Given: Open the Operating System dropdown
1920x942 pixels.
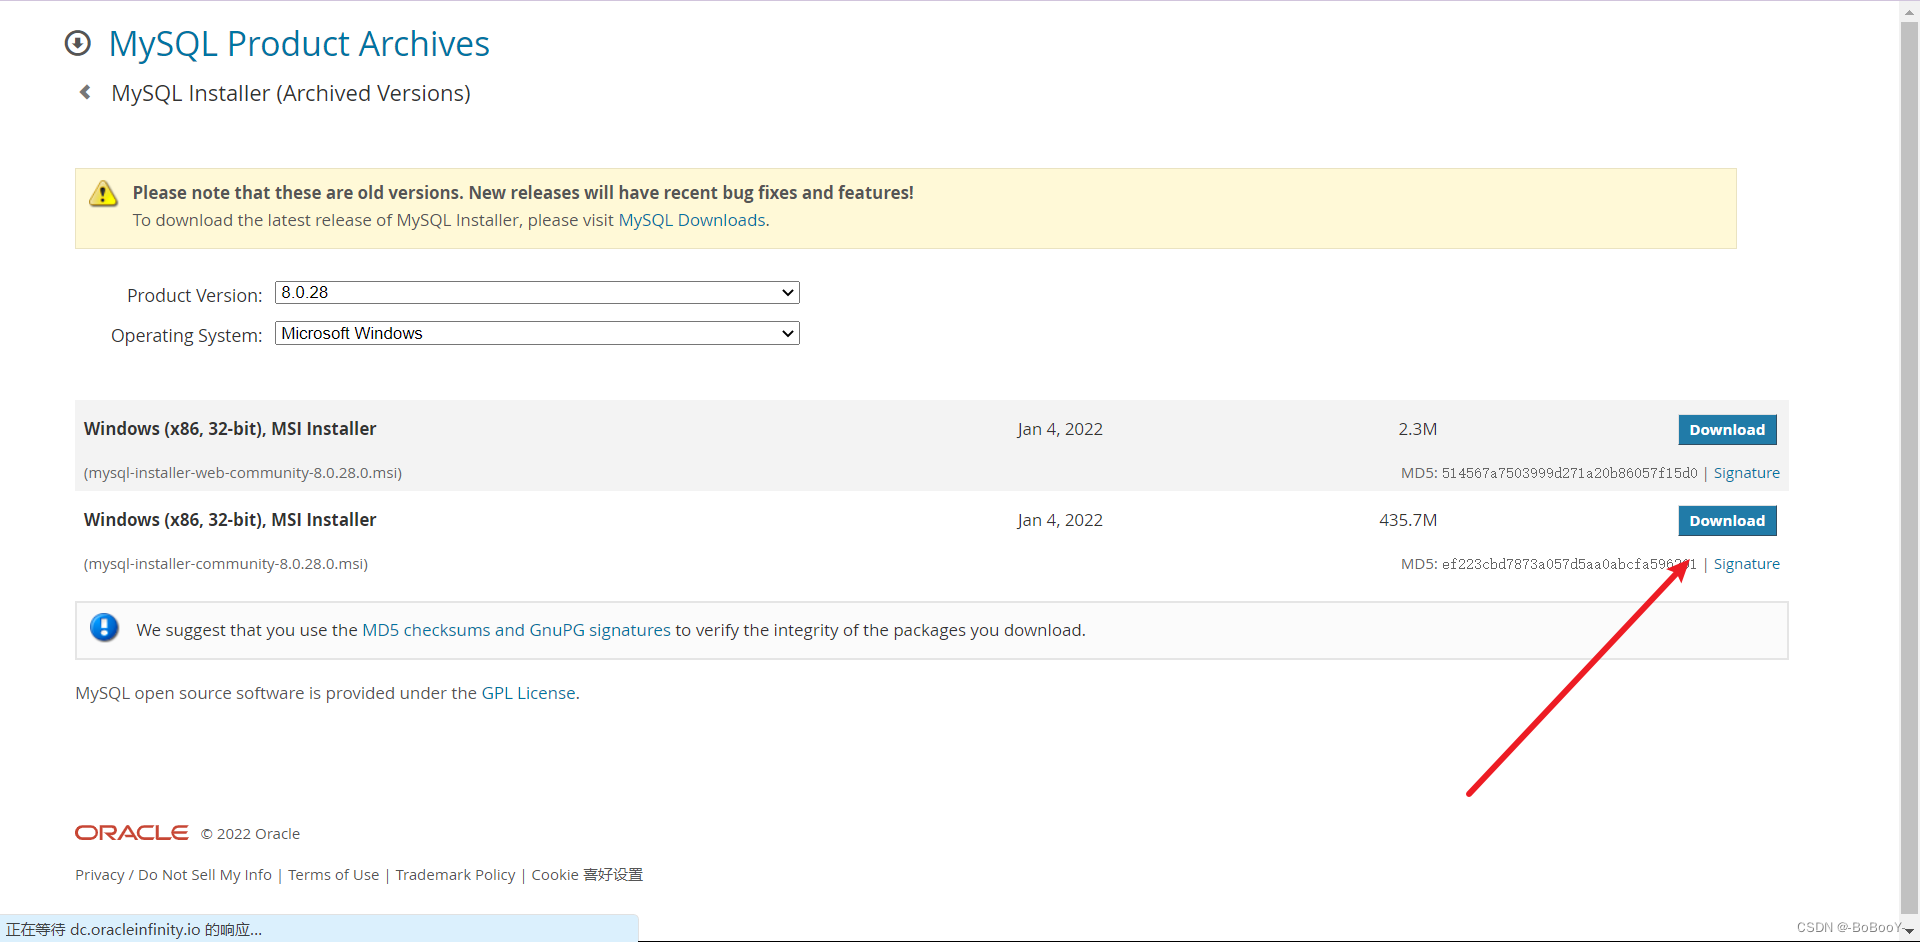Looking at the screenshot, I should pos(537,333).
